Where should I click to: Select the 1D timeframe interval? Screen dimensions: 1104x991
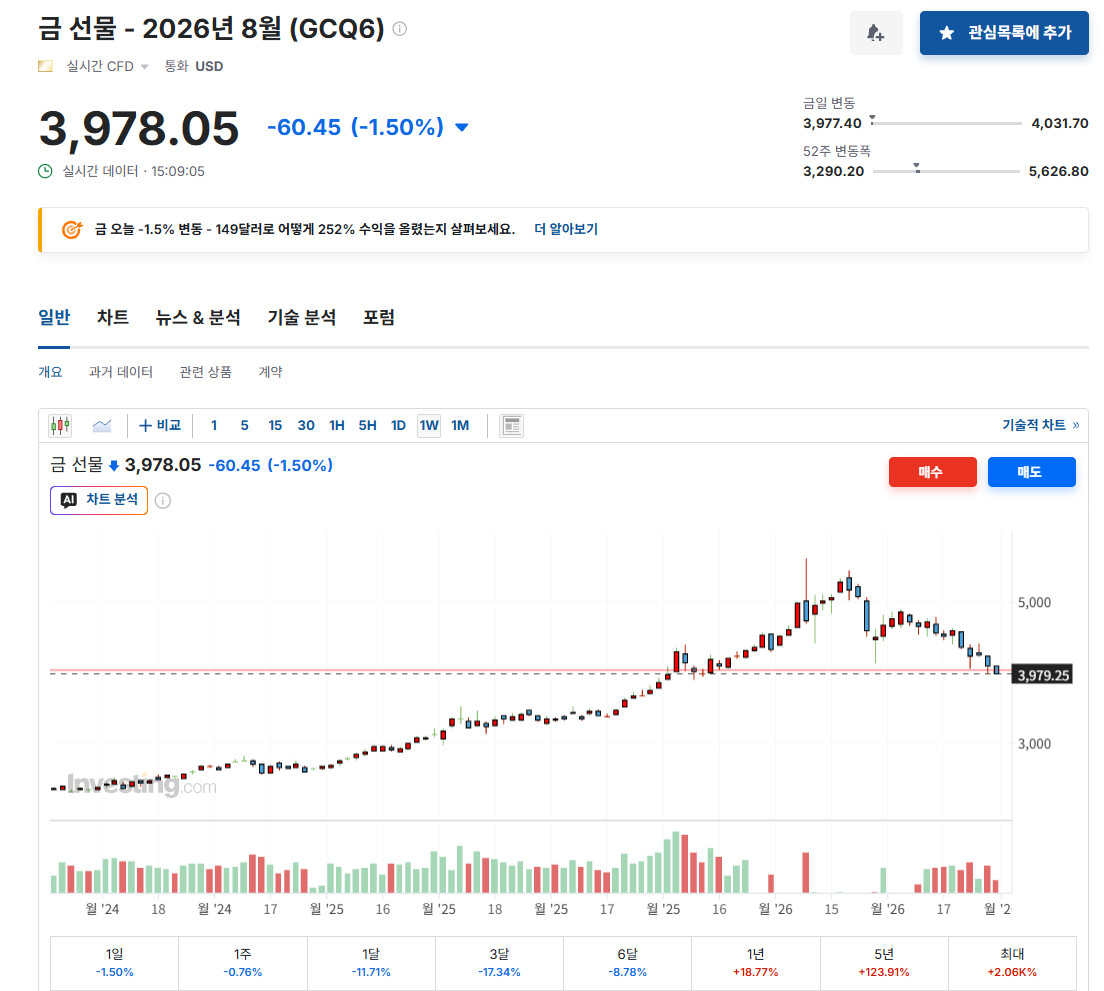pos(399,425)
